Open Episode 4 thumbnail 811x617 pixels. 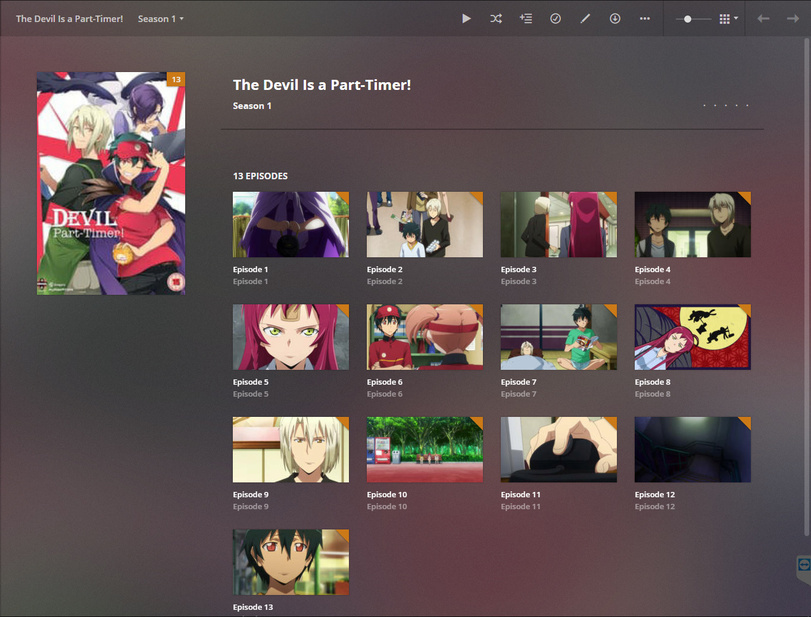click(x=693, y=224)
